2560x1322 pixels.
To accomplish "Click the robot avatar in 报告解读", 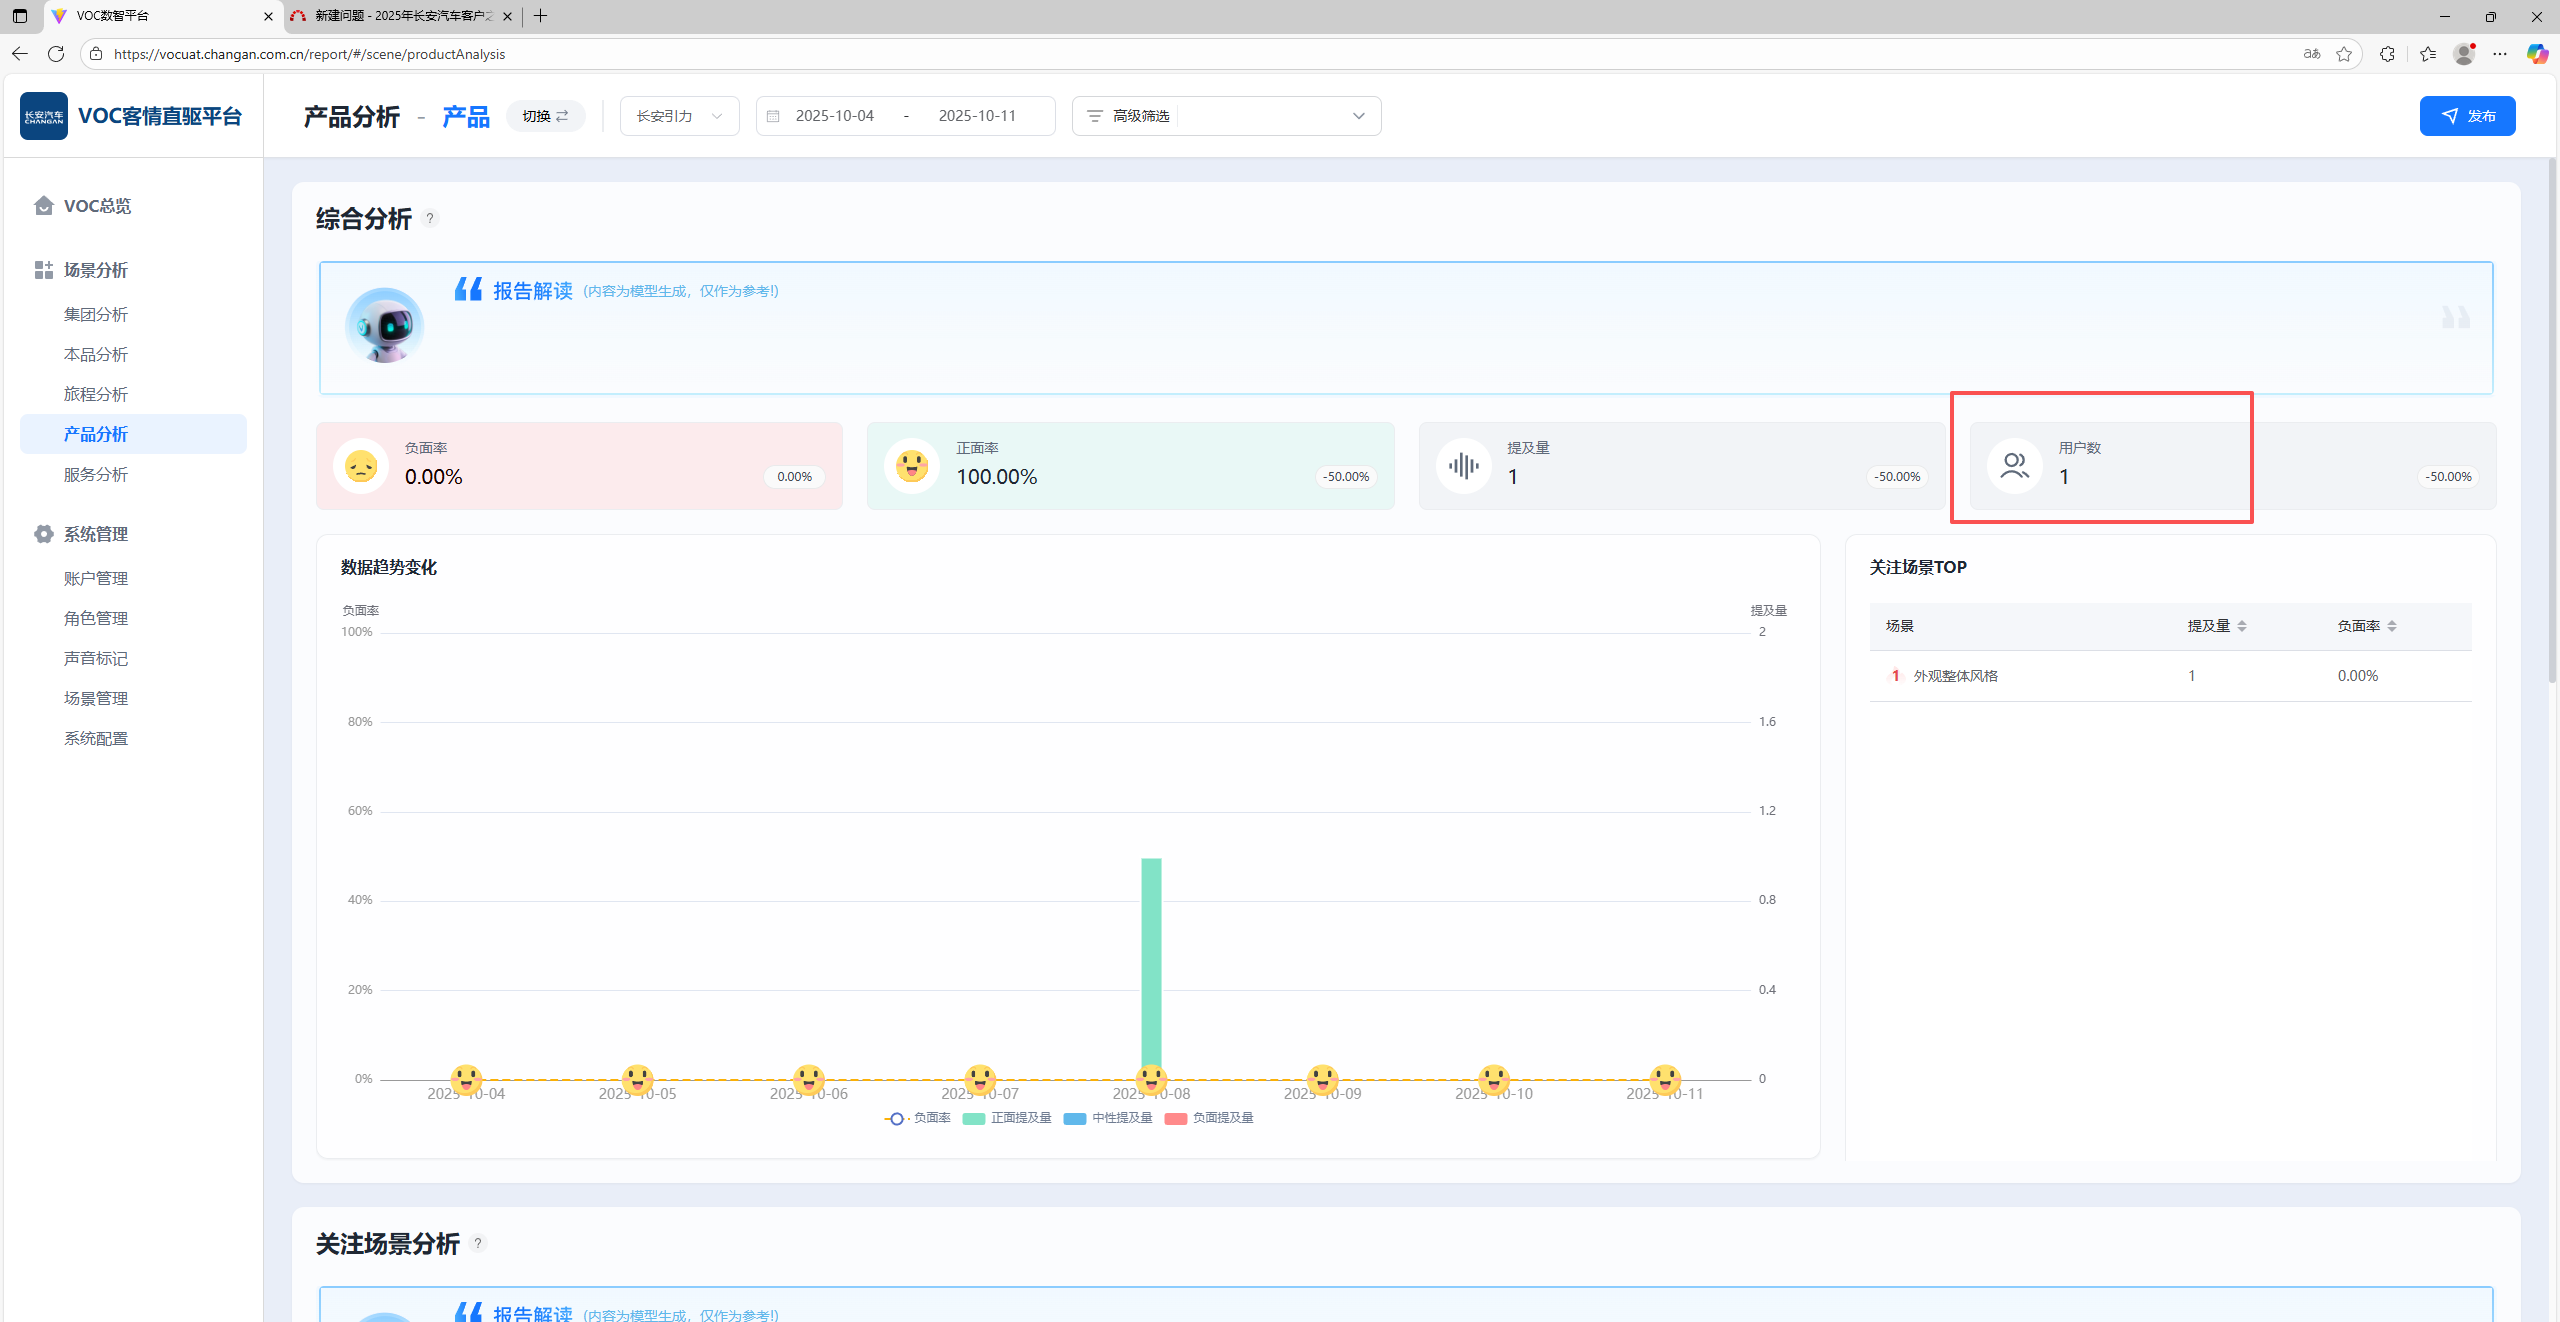I will (x=384, y=326).
